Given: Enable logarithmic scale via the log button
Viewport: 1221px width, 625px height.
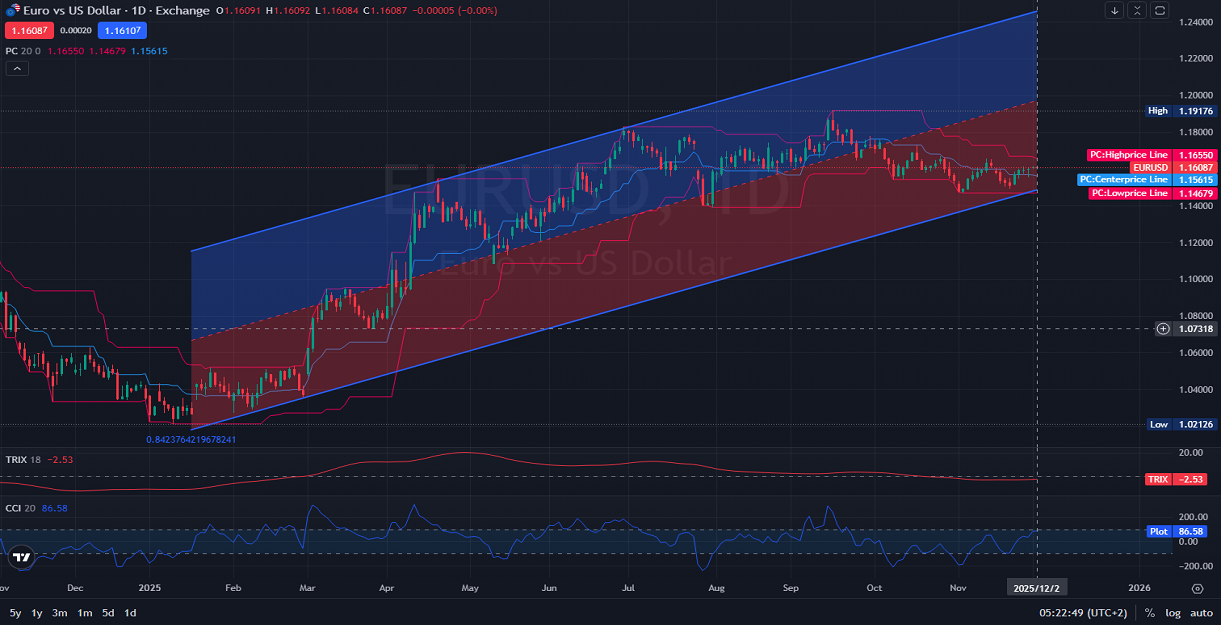Looking at the screenshot, I should click(x=1172, y=613).
